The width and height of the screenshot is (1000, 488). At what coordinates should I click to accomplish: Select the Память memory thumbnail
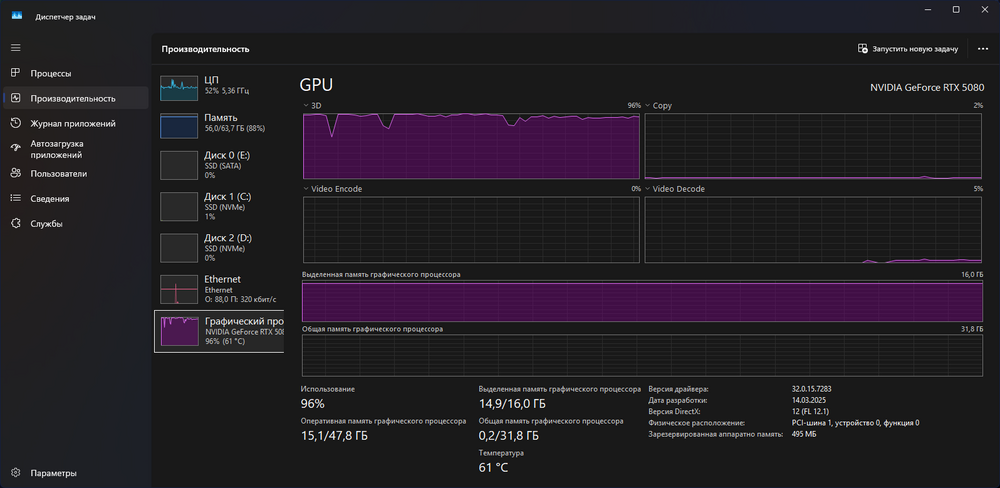point(180,125)
